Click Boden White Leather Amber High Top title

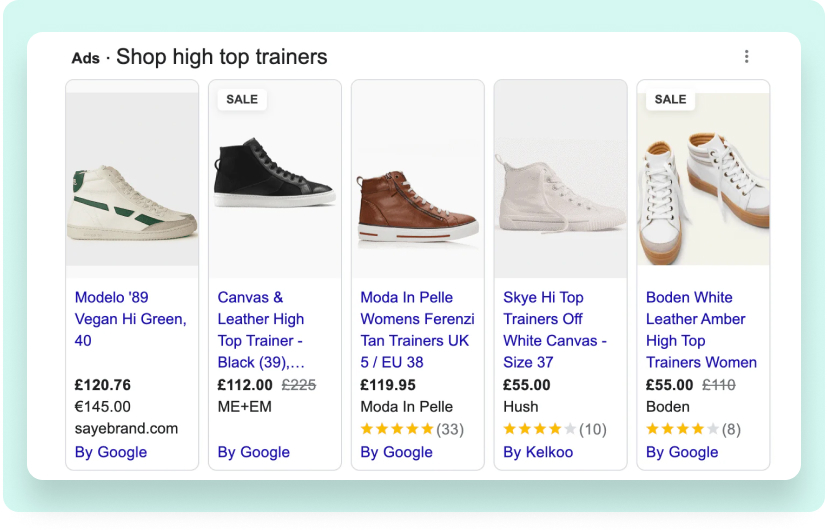tap(701, 329)
